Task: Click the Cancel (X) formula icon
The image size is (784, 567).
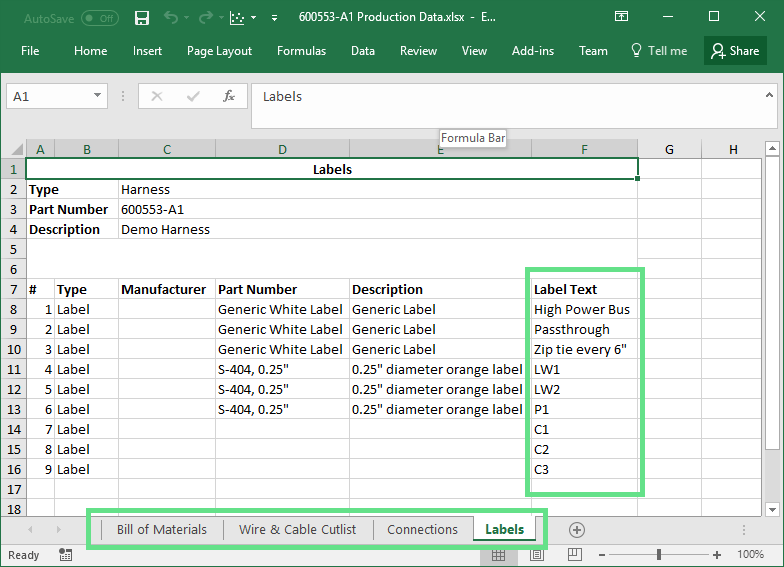Action: [x=156, y=96]
